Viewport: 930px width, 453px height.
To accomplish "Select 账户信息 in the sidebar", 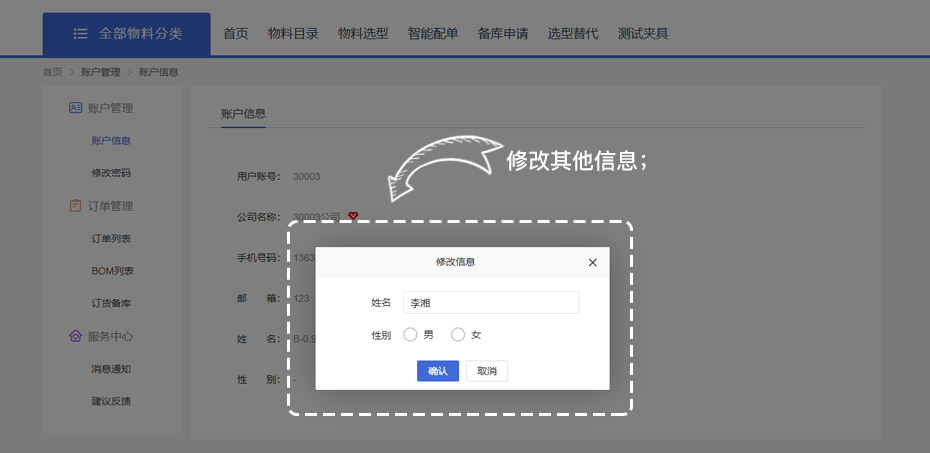I will 111,141.
